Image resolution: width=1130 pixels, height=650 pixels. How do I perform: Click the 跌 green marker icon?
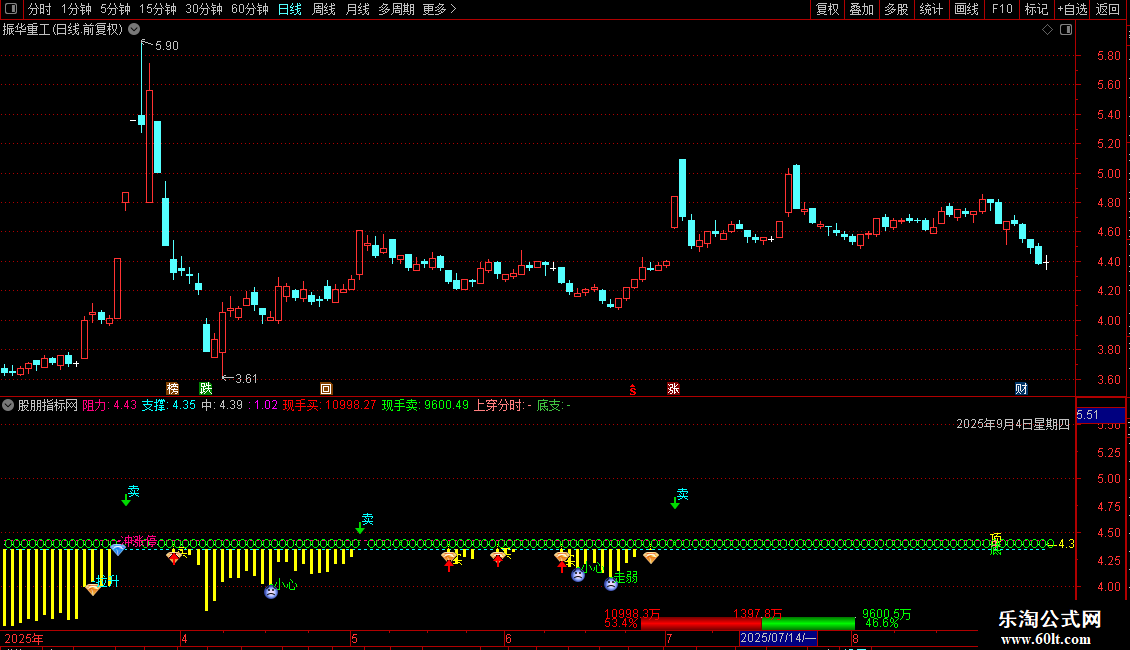[206, 388]
